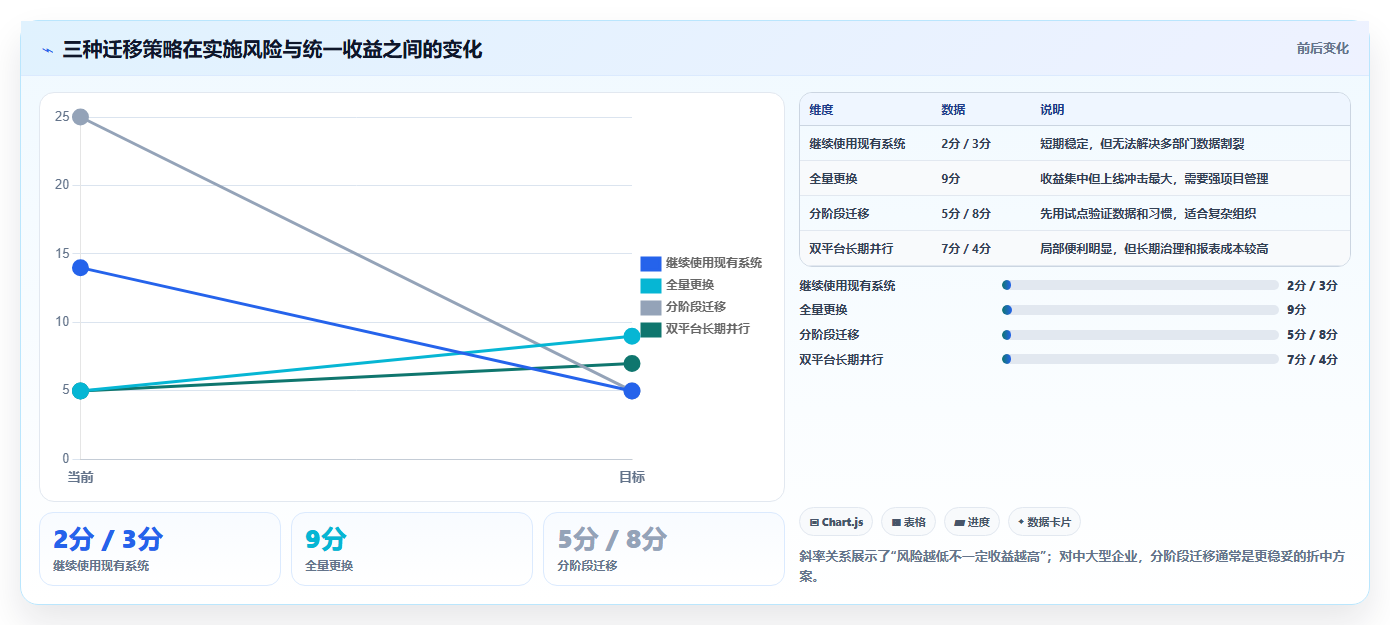The height and width of the screenshot is (625, 1390).
Task: Click the chart title heading
Action: [272, 49]
